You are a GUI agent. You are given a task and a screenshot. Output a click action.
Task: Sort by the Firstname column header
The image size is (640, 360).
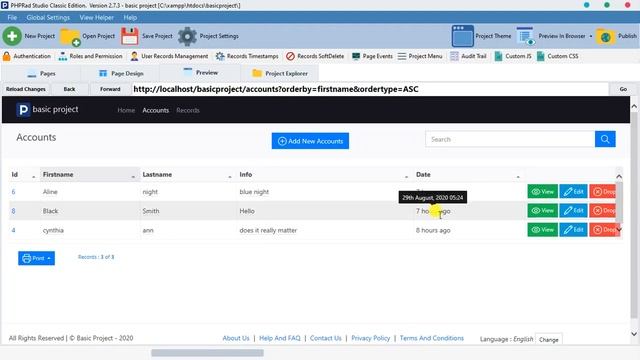click(x=89, y=175)
